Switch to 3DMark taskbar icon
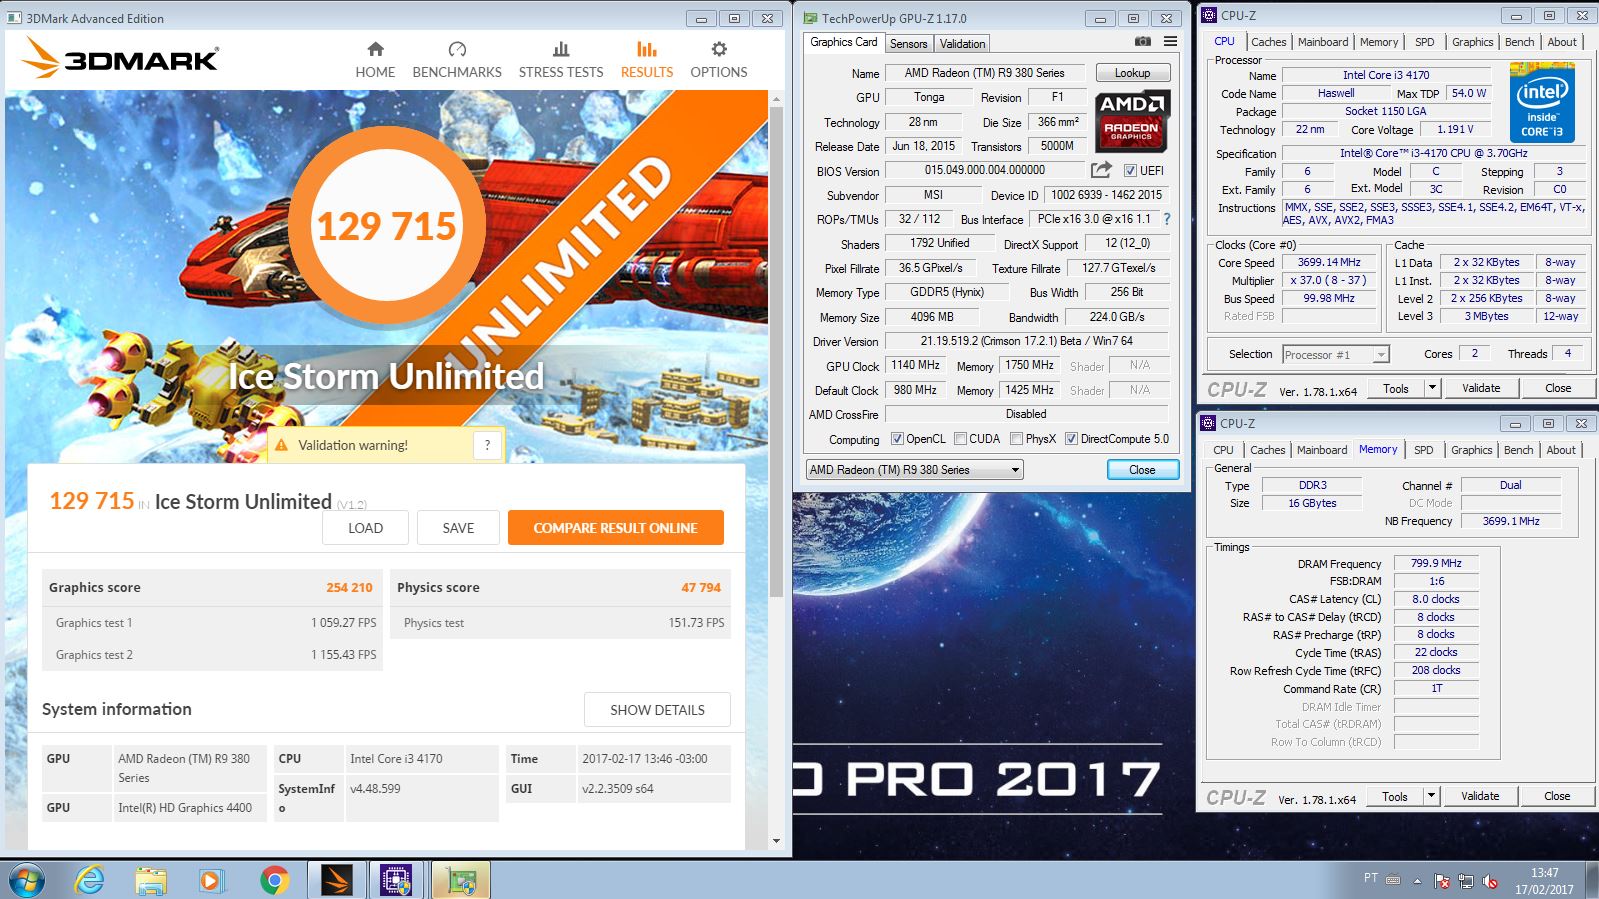The image size is (1599, 899). pyautogui.click(x=337, y=880)
